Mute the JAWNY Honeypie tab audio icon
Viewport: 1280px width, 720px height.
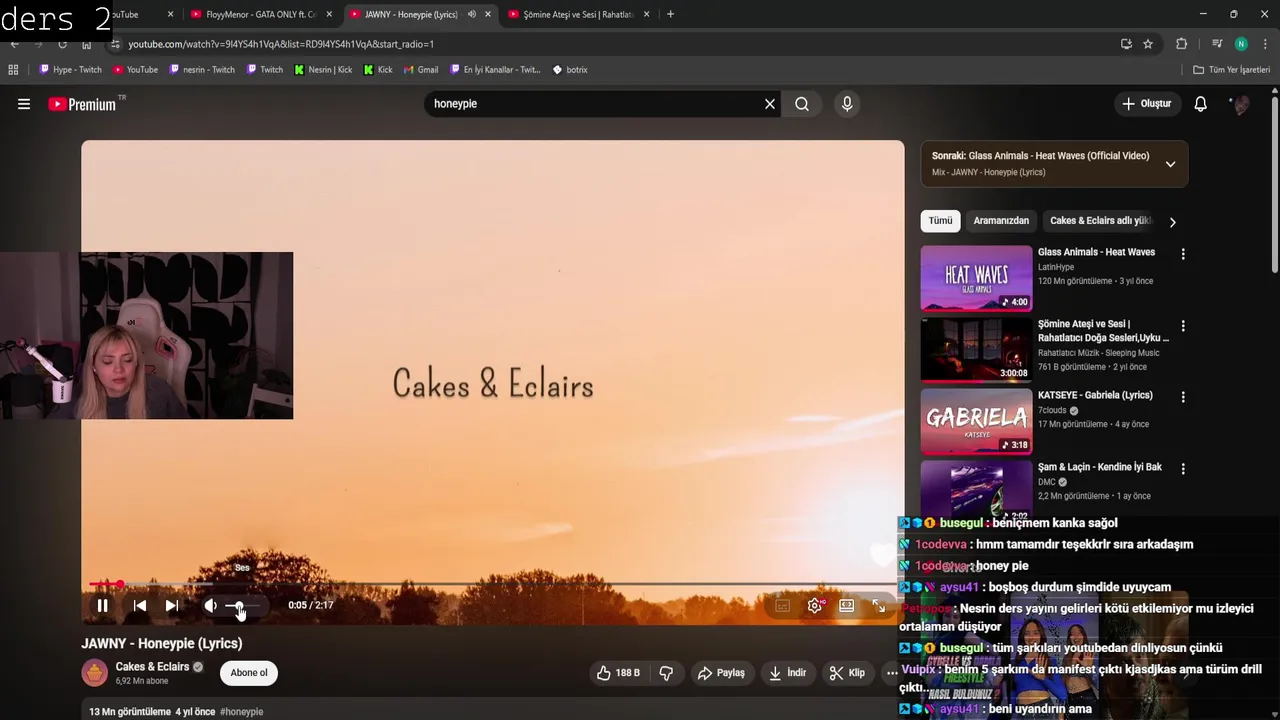[x=472, y=15]
